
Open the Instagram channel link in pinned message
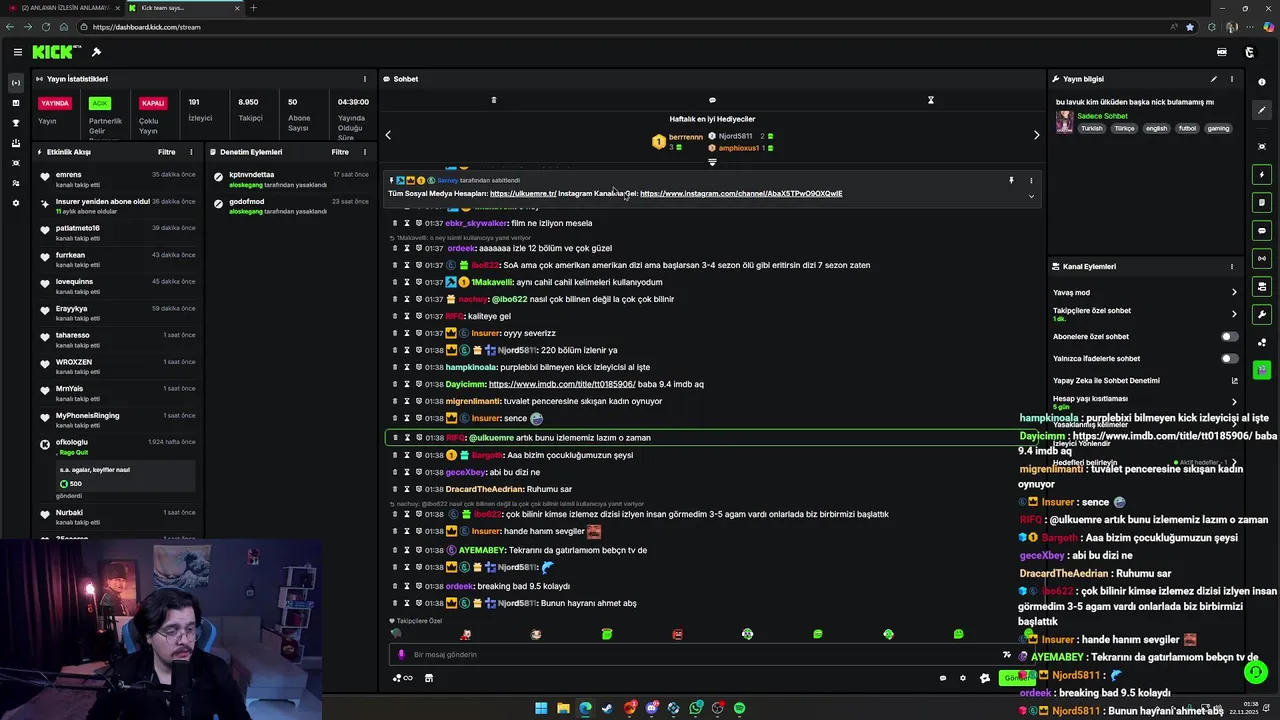(x=741, y=194)
